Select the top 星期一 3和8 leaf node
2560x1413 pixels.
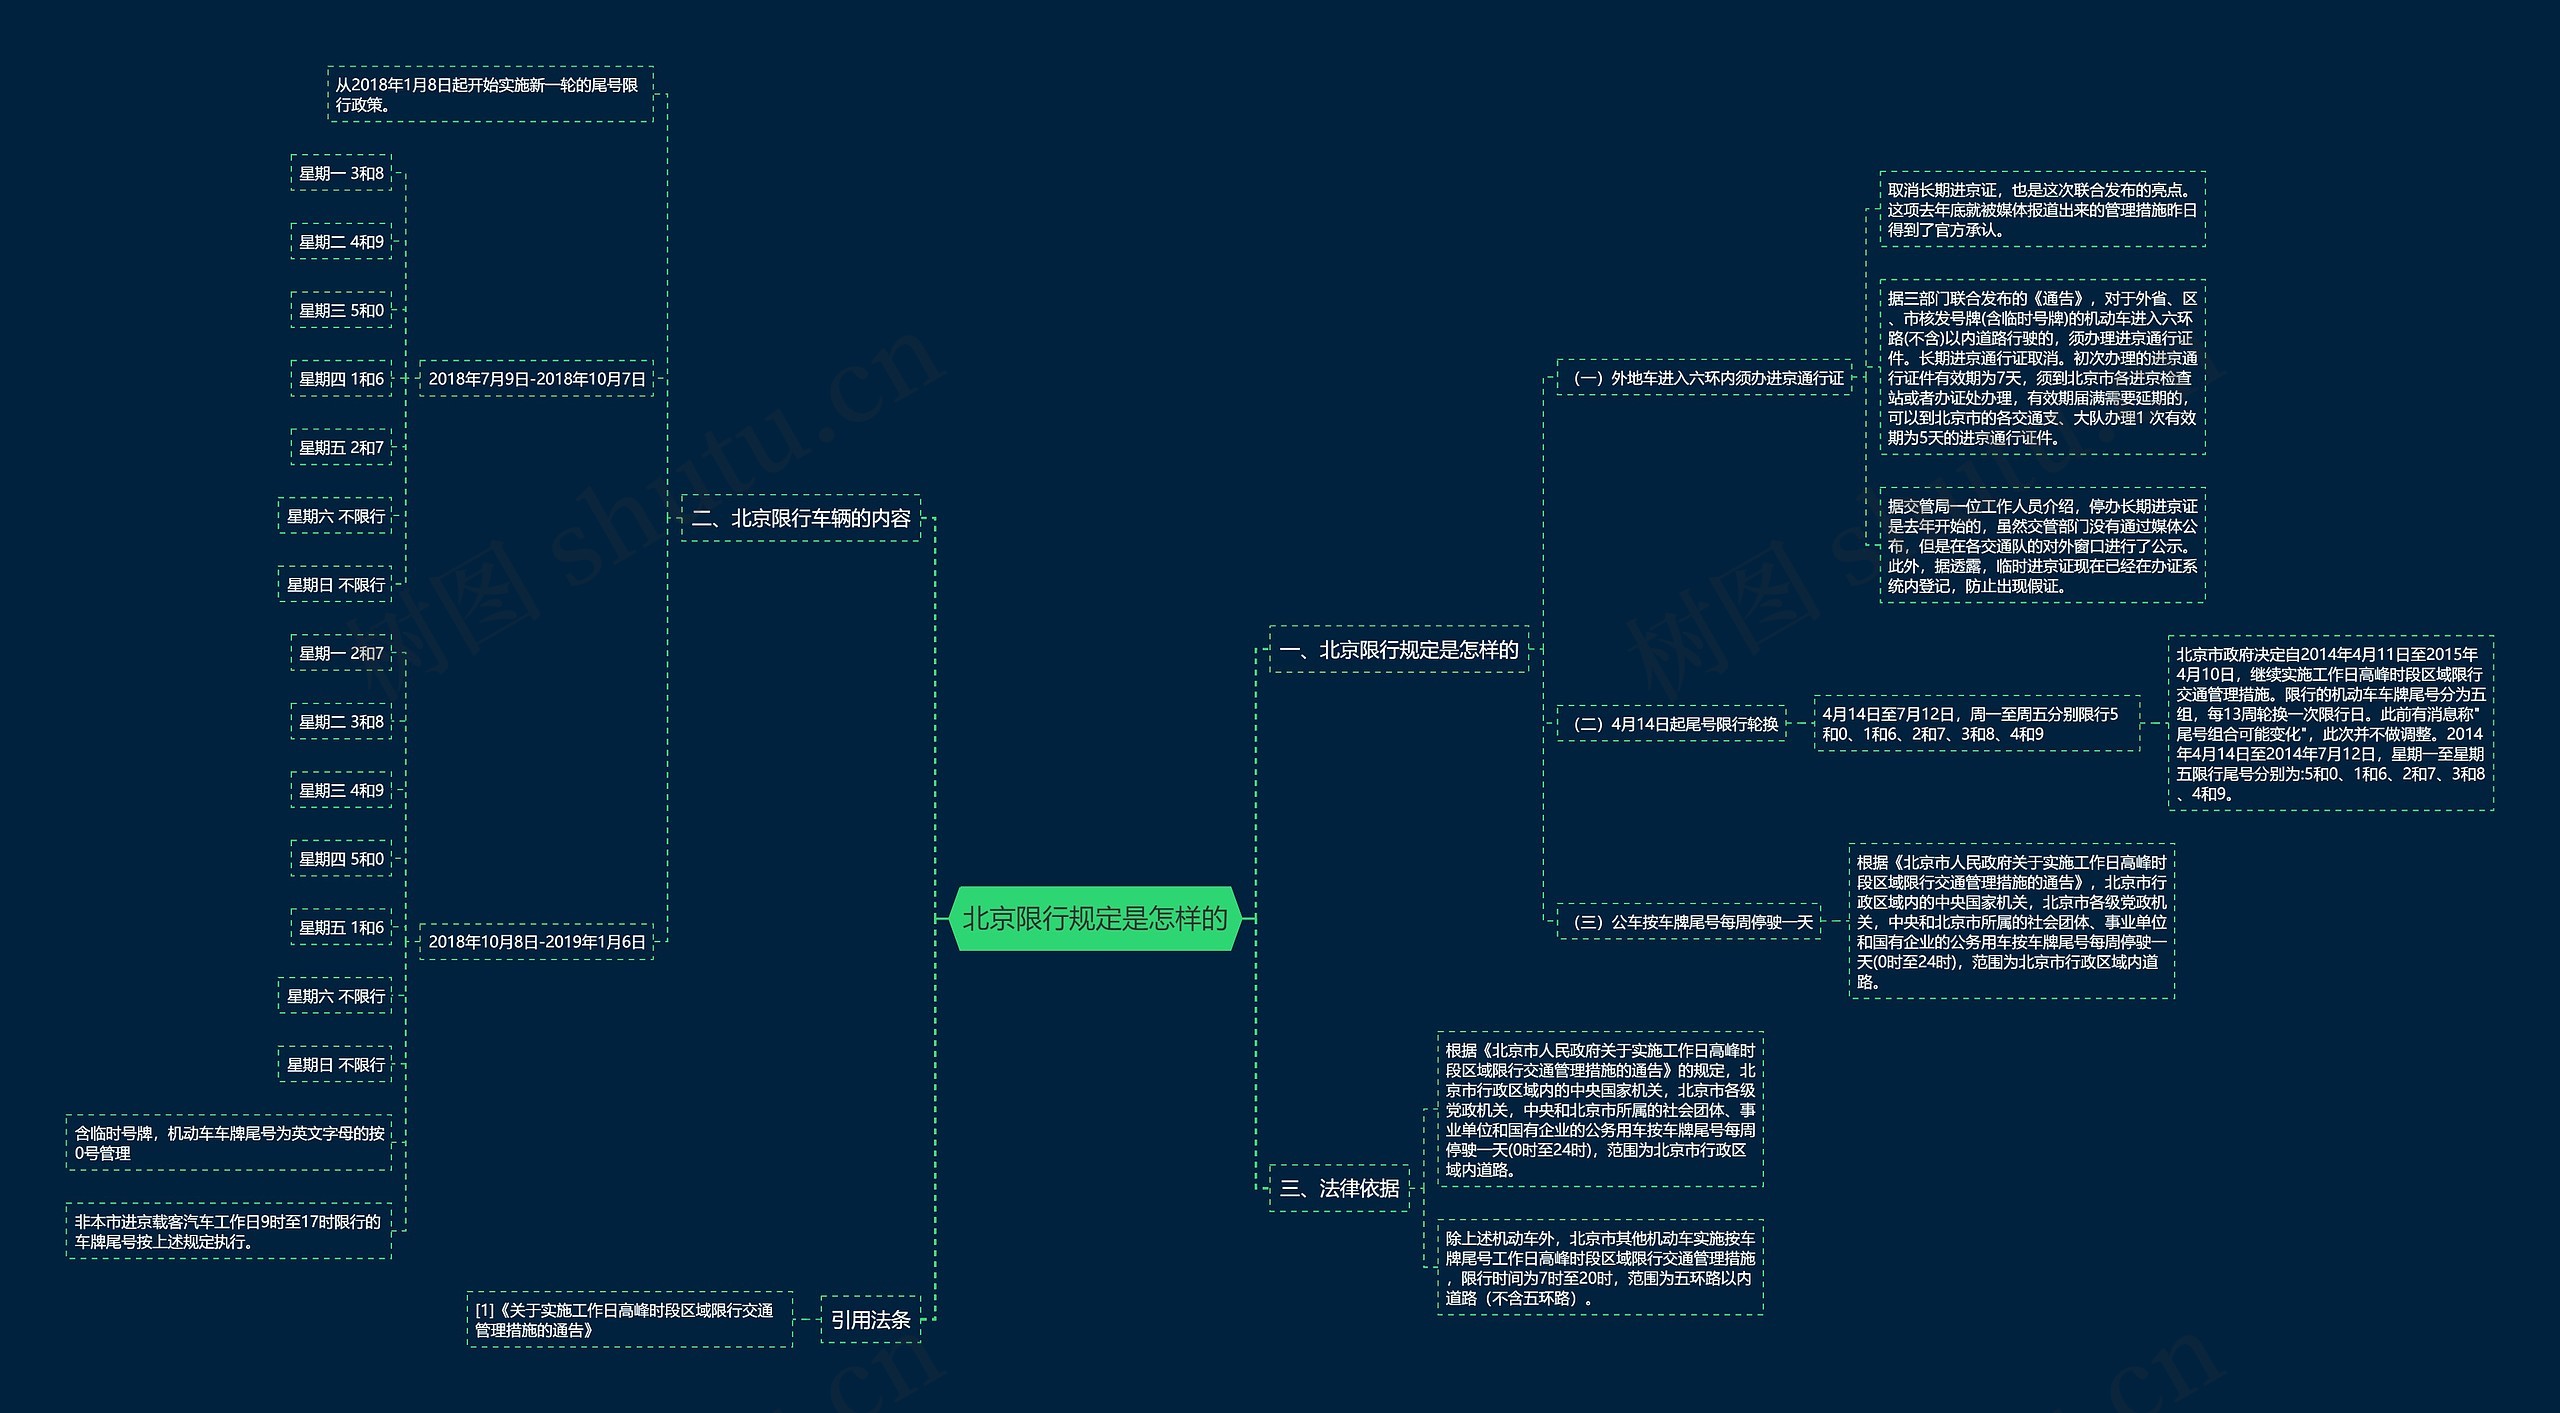click(x=341, y=173)
